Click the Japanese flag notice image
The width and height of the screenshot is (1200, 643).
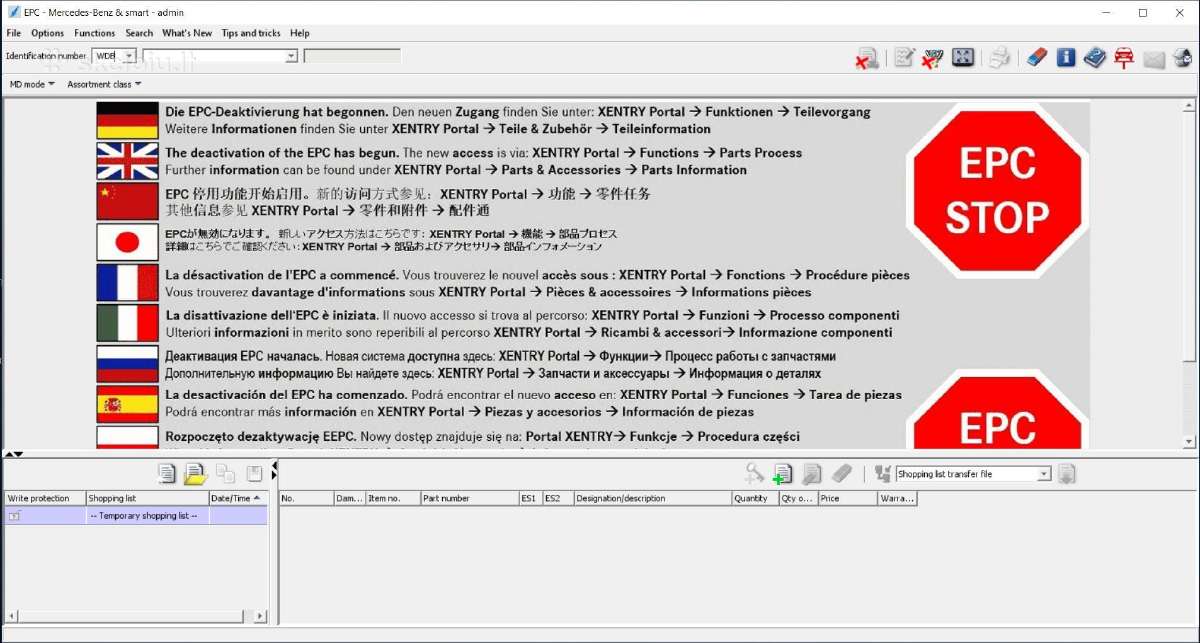[127, 242]
